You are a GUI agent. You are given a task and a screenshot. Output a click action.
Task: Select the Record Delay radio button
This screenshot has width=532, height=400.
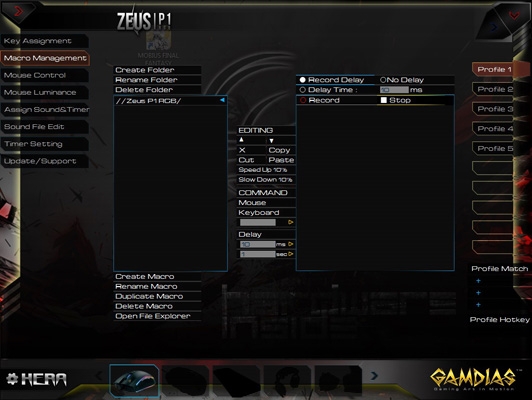point(303,80)
